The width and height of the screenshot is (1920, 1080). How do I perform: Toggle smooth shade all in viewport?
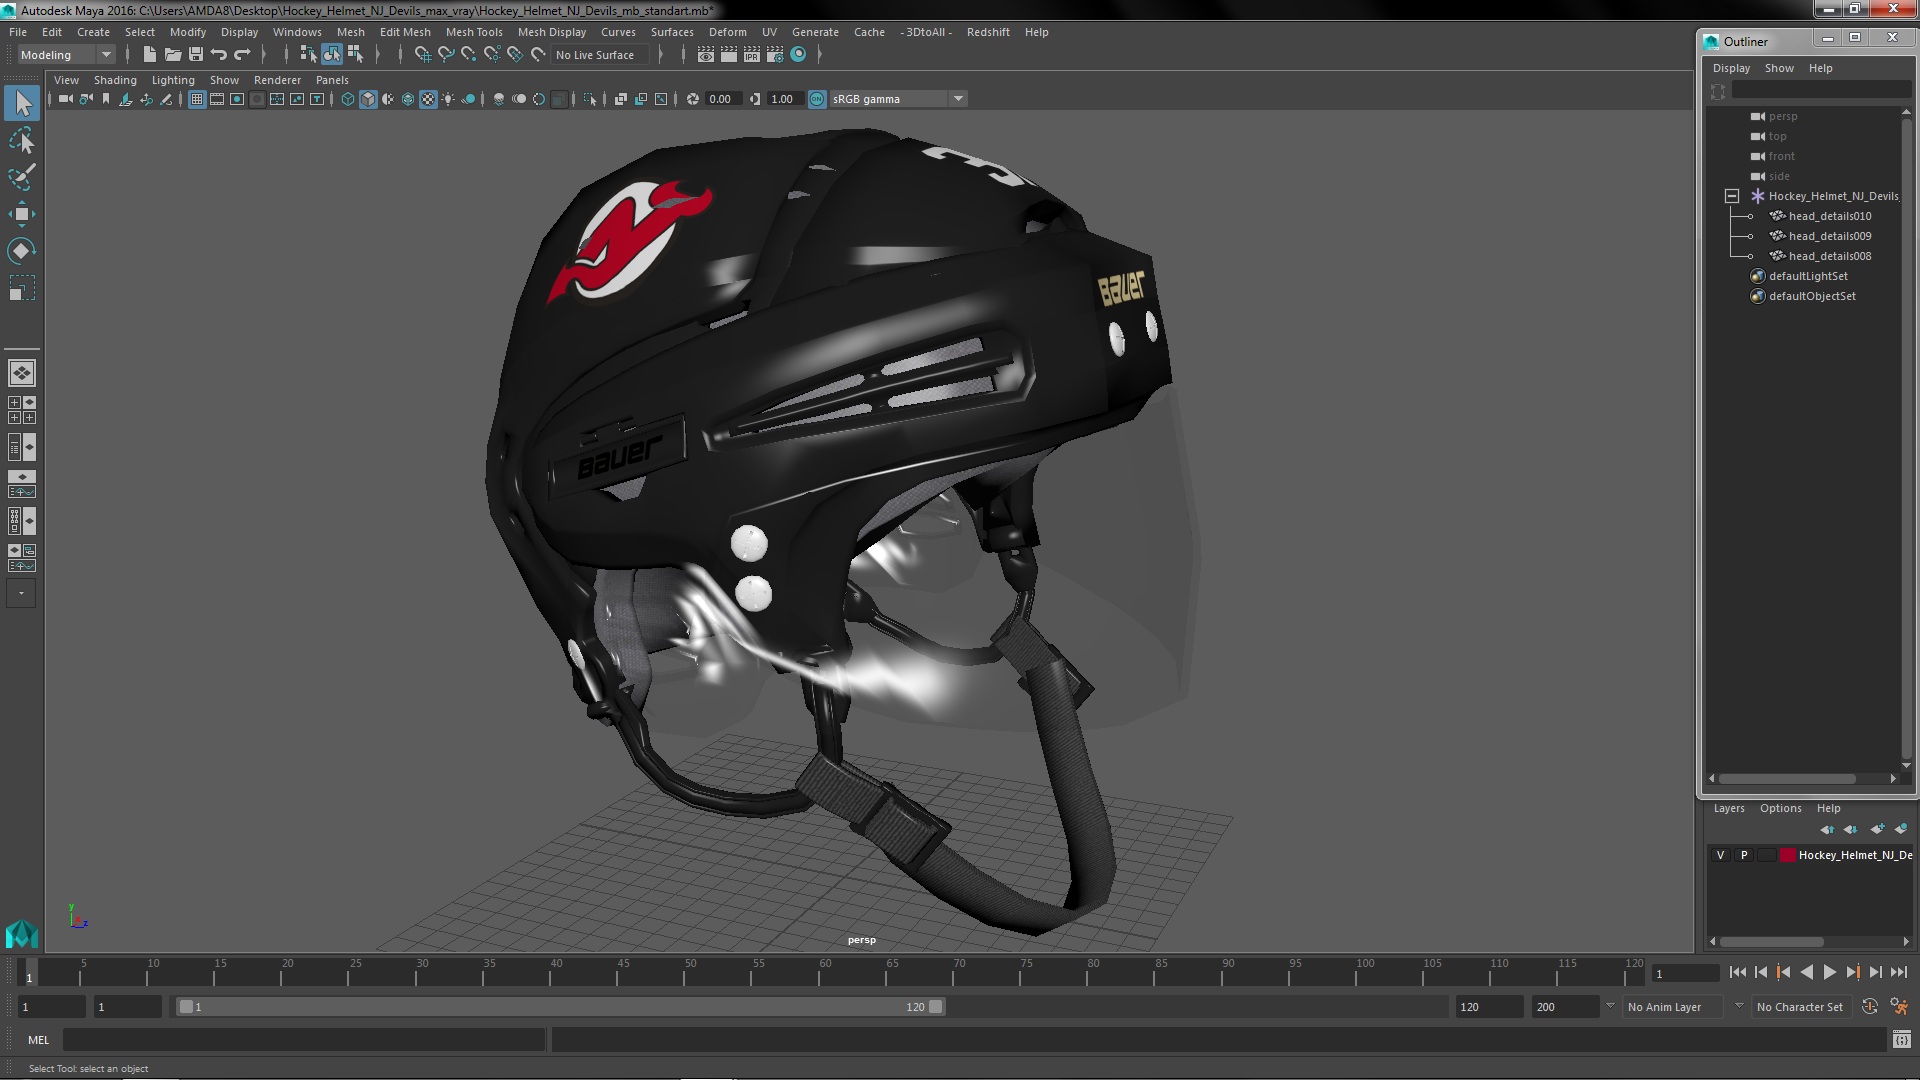tap(368, 99)
